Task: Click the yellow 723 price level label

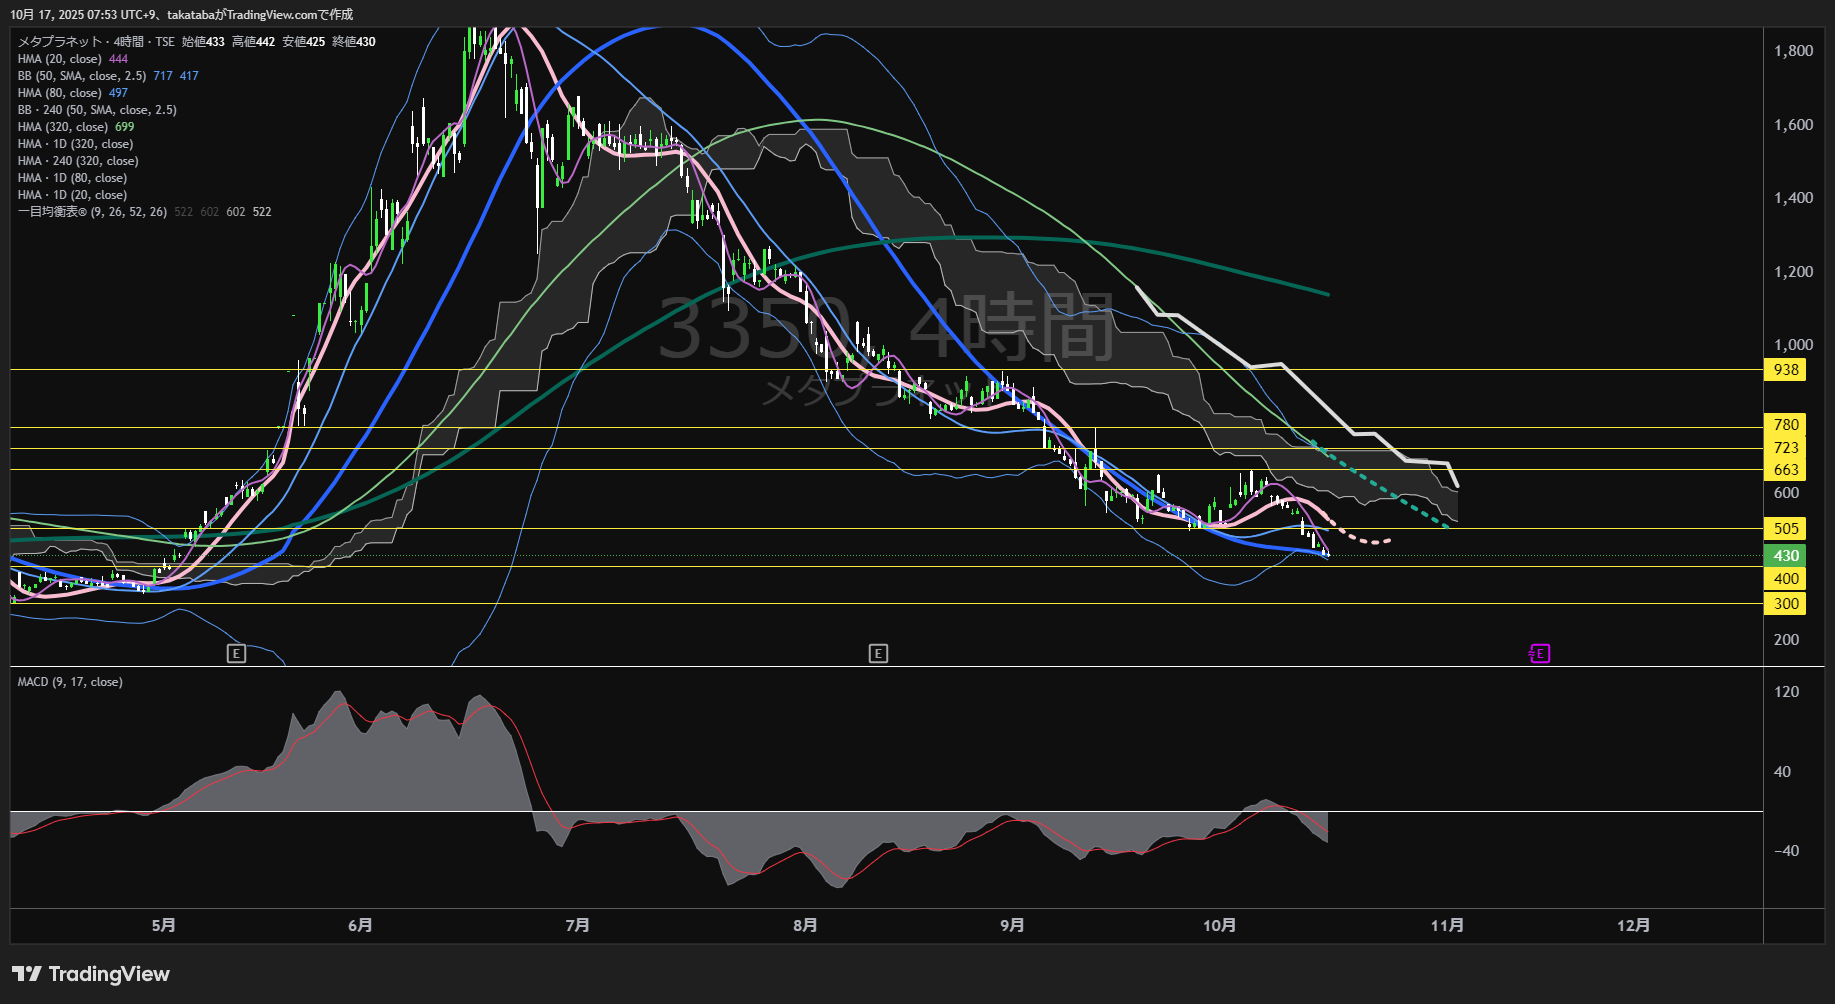Action: coord(1786,448)
